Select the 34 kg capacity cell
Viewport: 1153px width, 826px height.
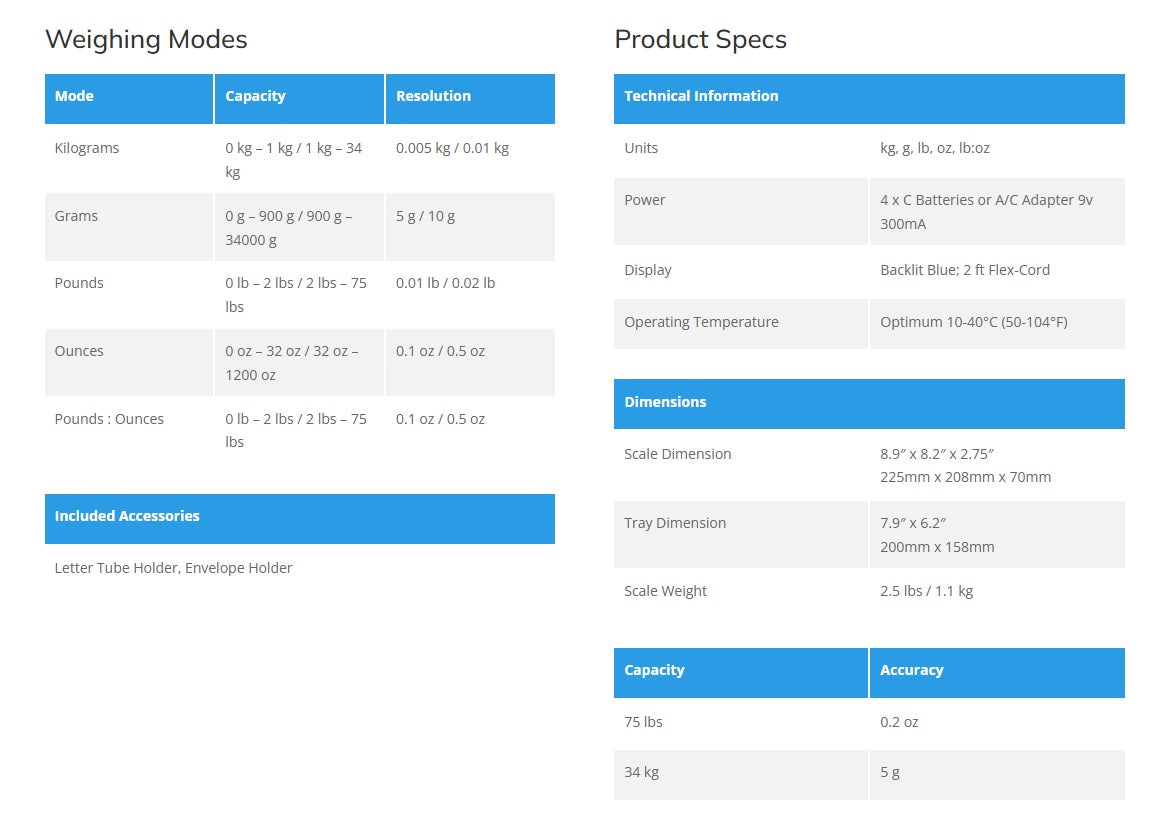(641, 772)
